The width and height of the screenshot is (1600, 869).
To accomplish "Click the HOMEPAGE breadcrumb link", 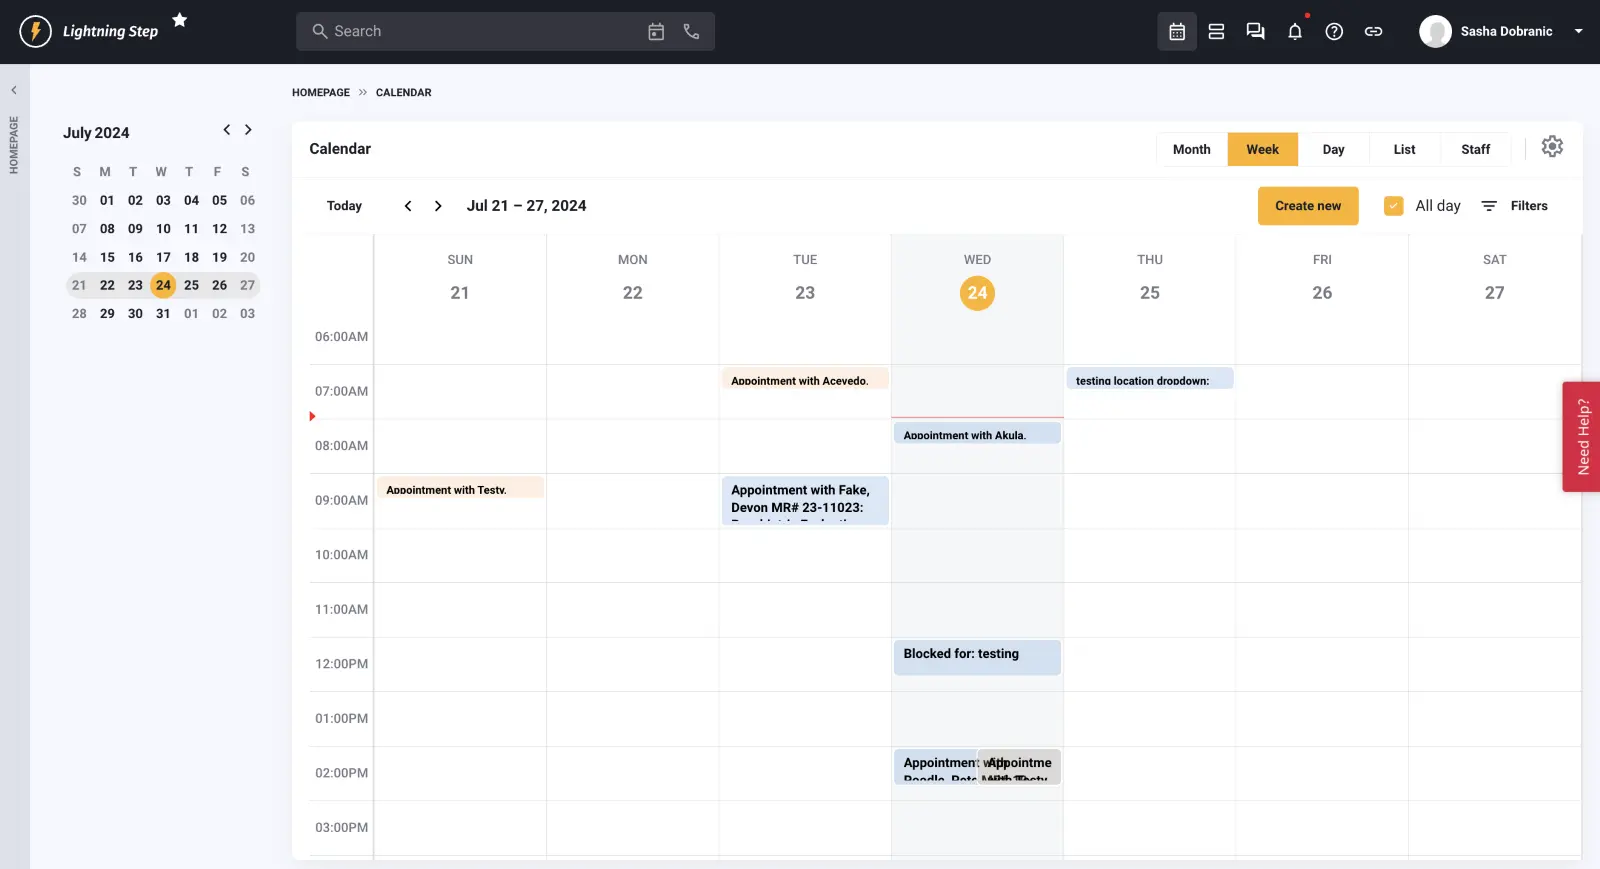I will (321, 92).
